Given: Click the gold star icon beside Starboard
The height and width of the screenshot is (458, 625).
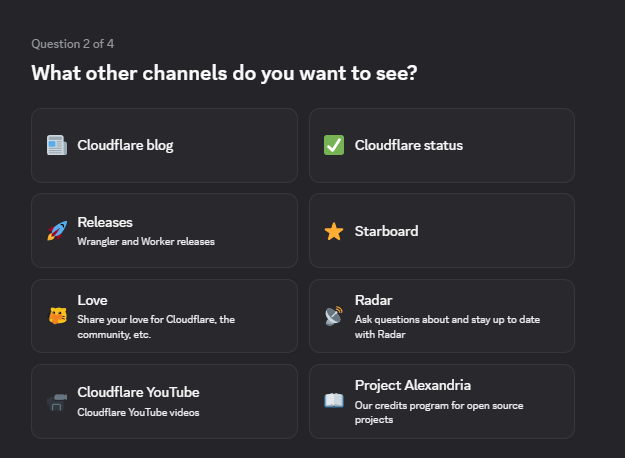Looking at the screenshot, I should 334,231.
